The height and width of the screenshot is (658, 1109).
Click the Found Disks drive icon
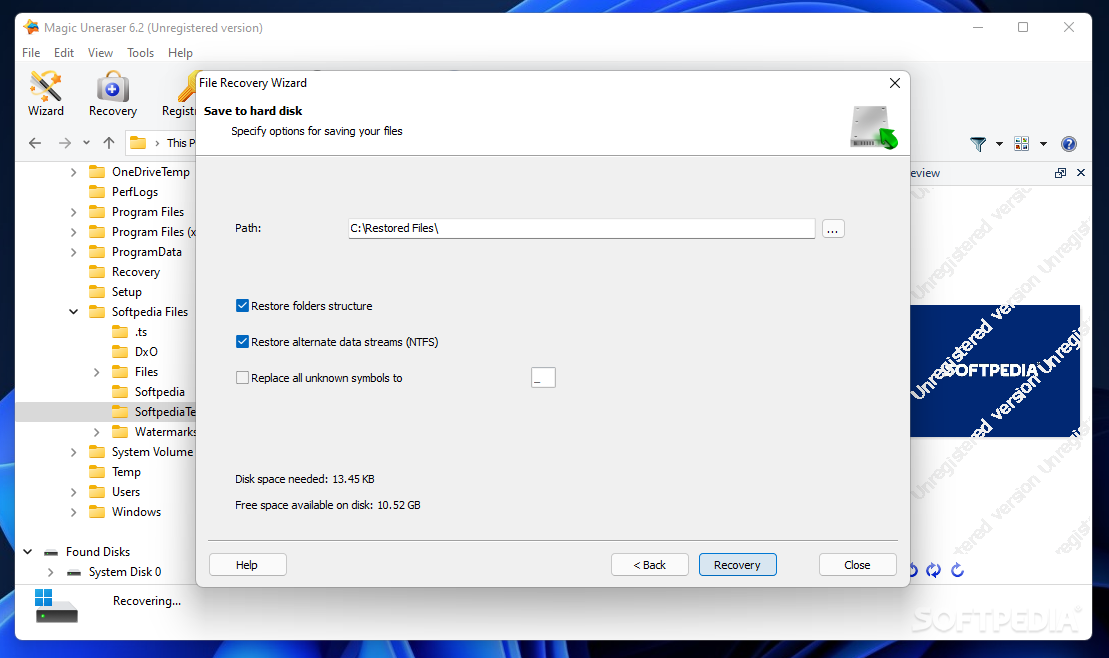[51, 552]
